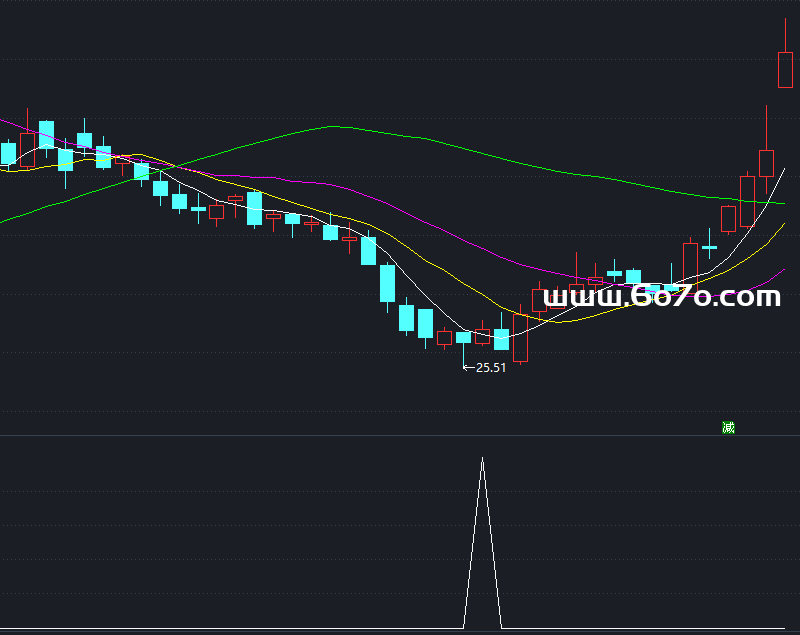Image resolution: width=800 pixels, height=635 pixels.
Task: Click the green 减 signal marker
Action: click(x=728, y=427)
